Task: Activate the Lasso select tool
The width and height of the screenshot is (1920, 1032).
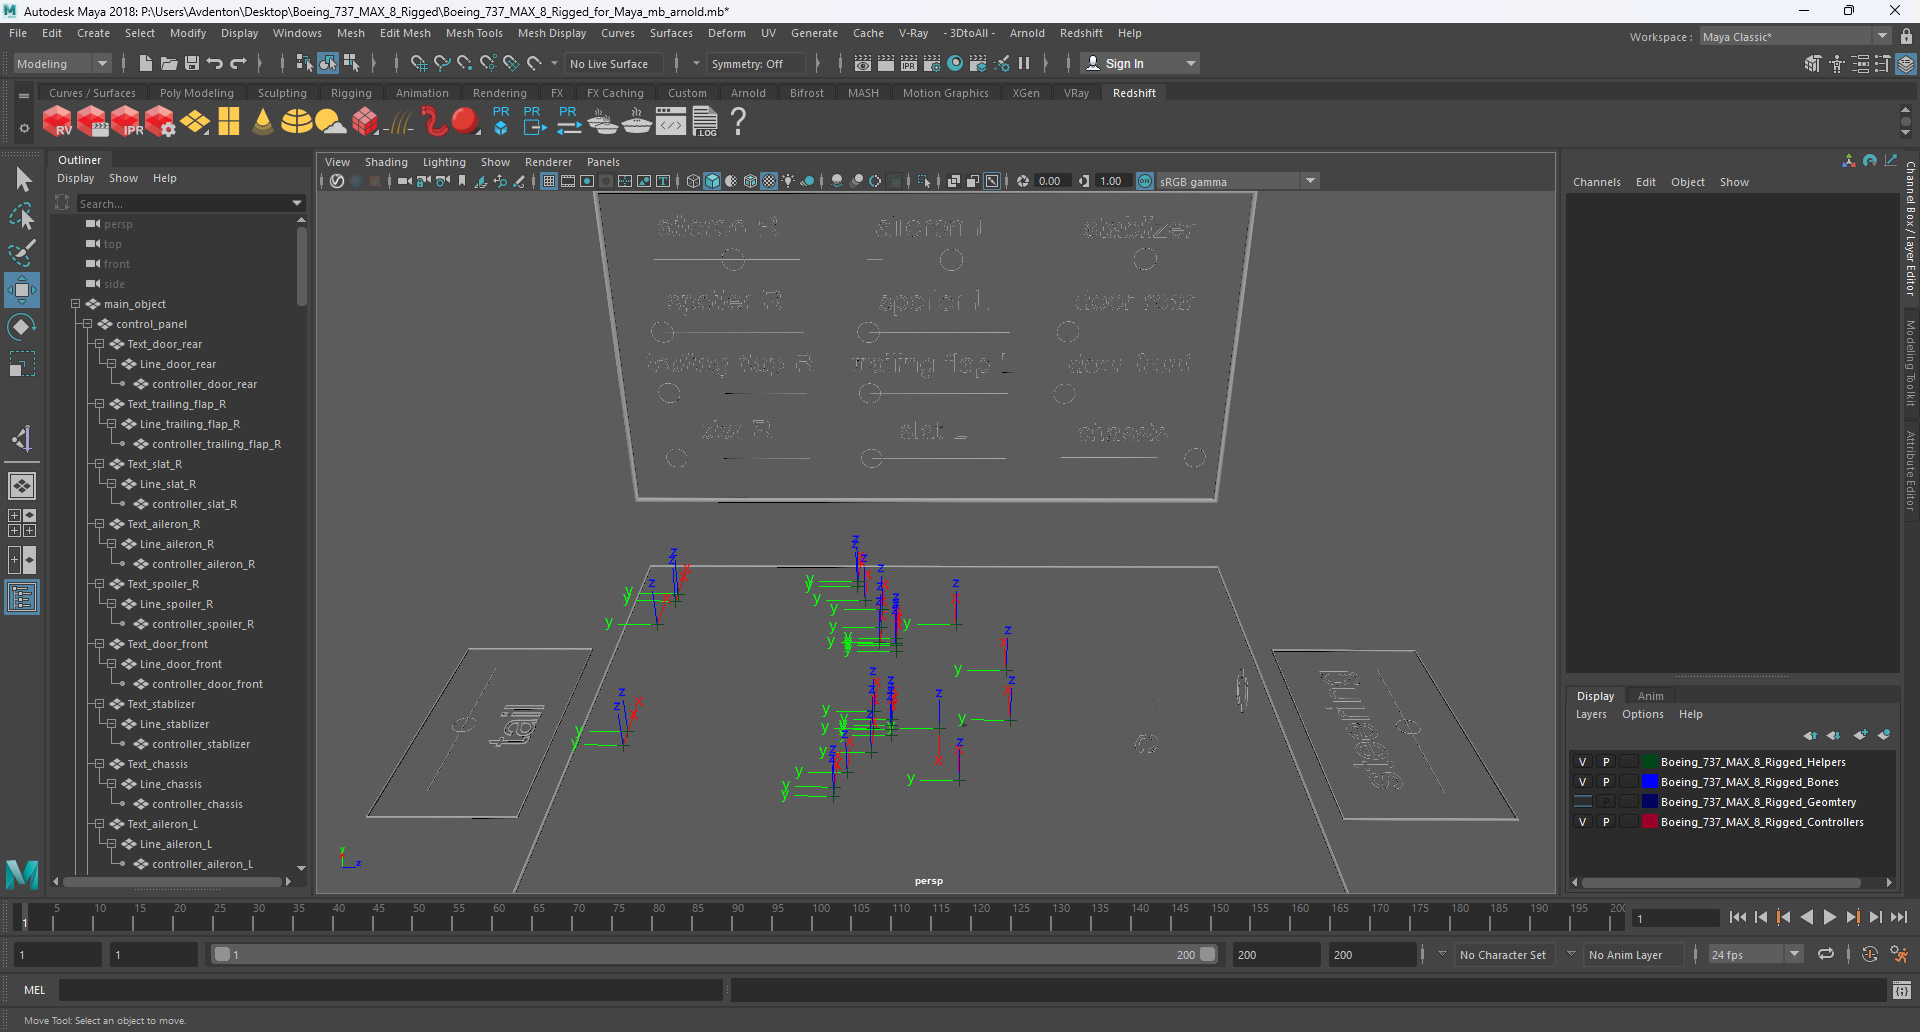Action: (22, 216)
